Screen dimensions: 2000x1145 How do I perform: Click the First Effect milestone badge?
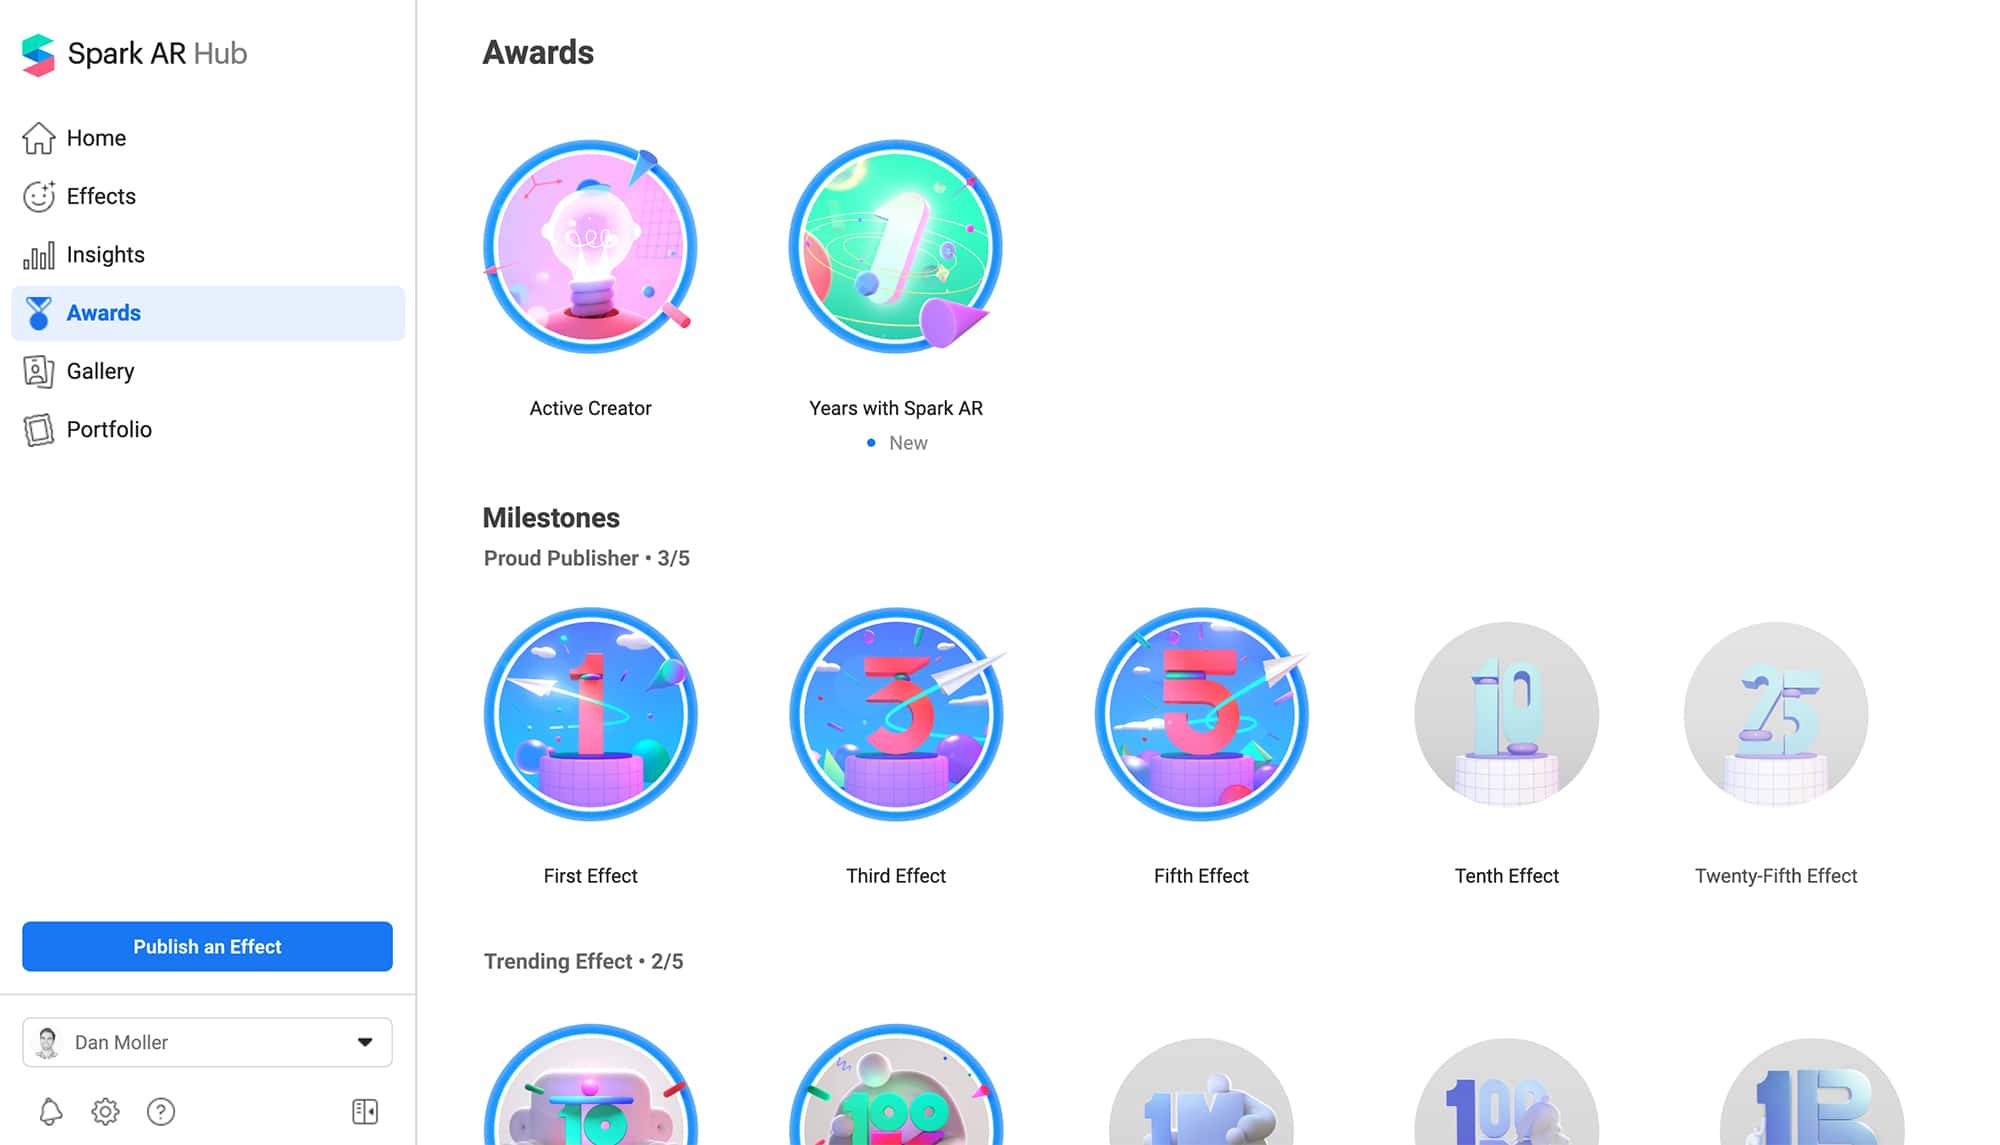click(589, 714)
